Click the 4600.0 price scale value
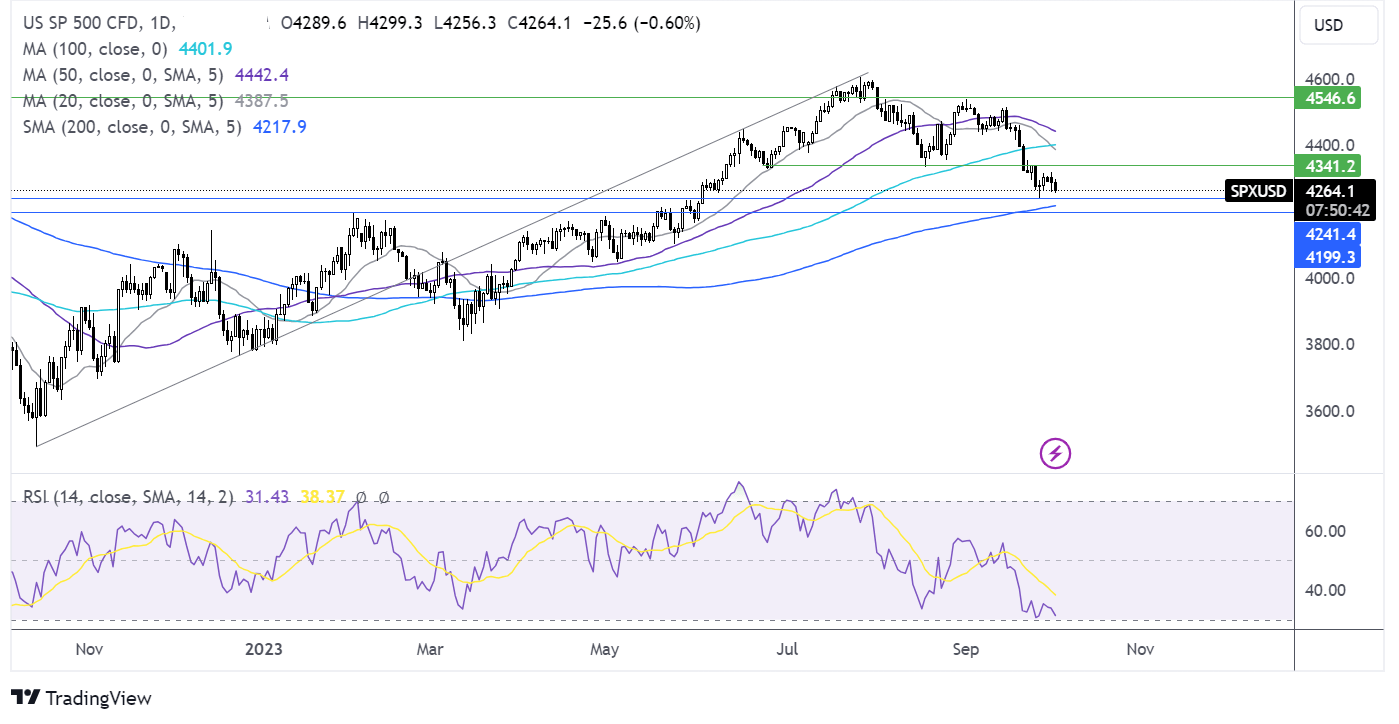 tap(1329, 79)
